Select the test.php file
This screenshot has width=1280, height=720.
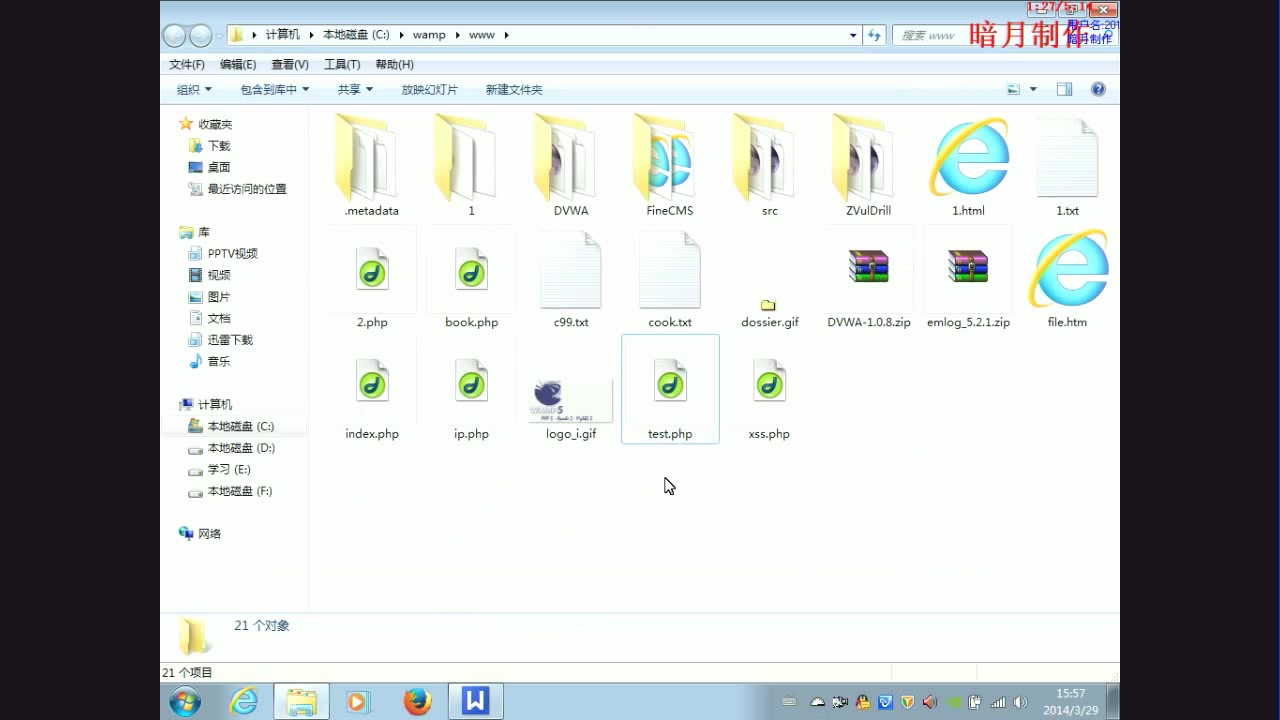pos(670,389)
